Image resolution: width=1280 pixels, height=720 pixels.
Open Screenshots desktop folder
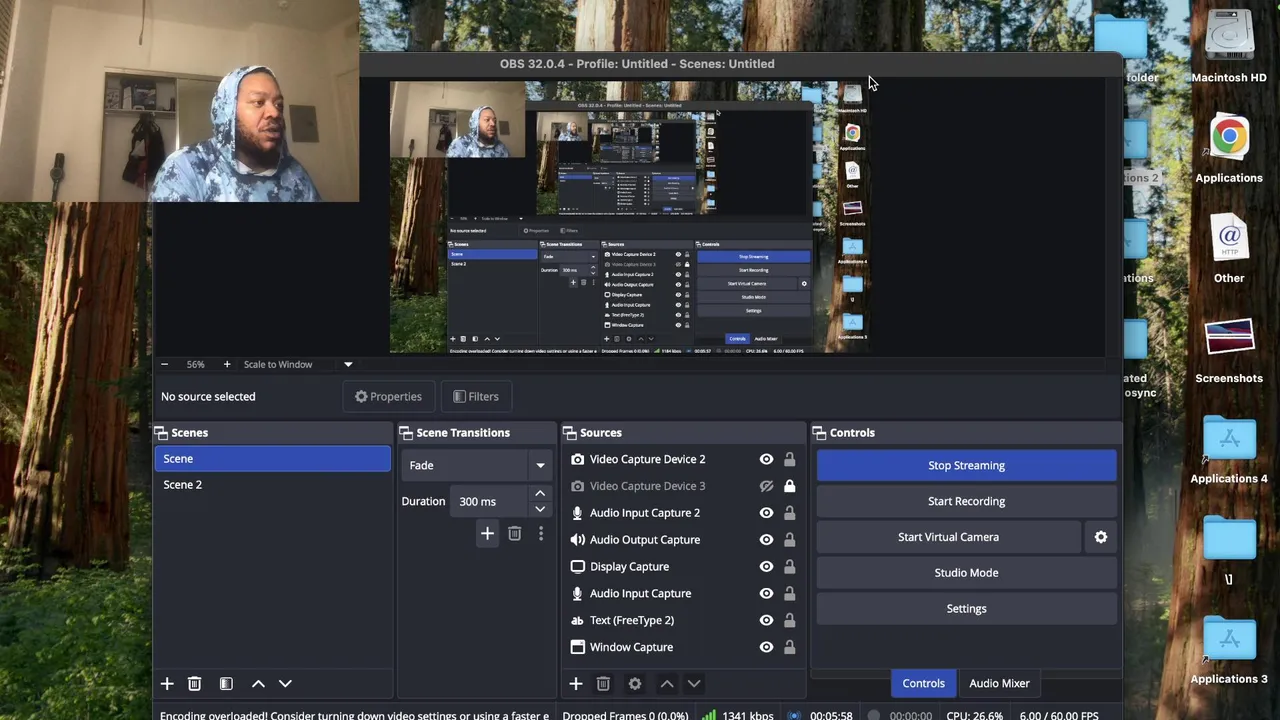click(x=1229, y=351)
